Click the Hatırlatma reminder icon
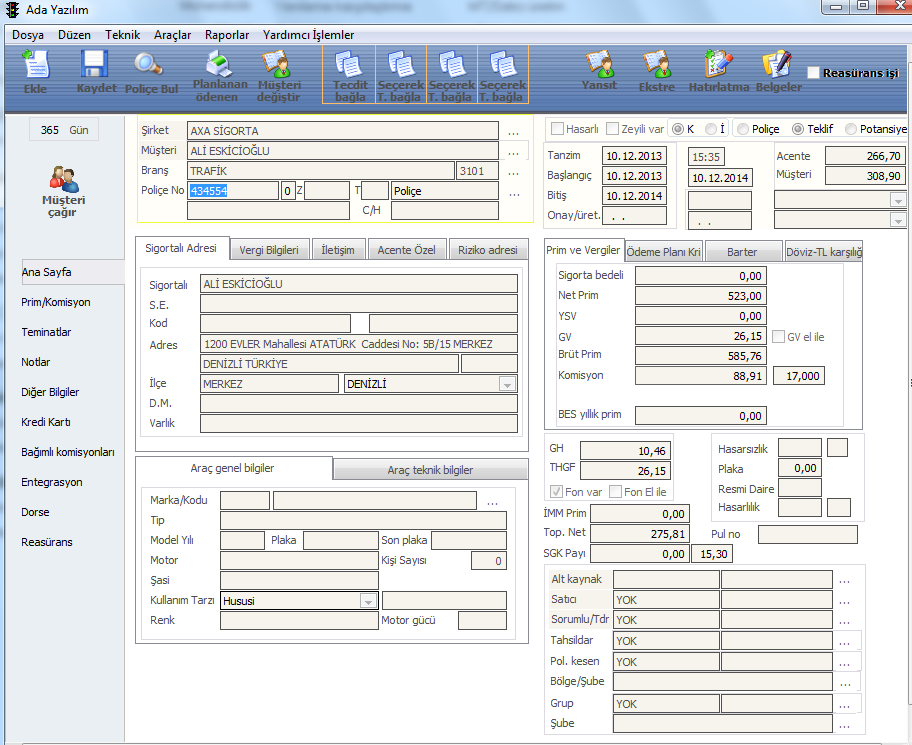Image resolution: width=912 pixels, height=745 pixels. 718,72
